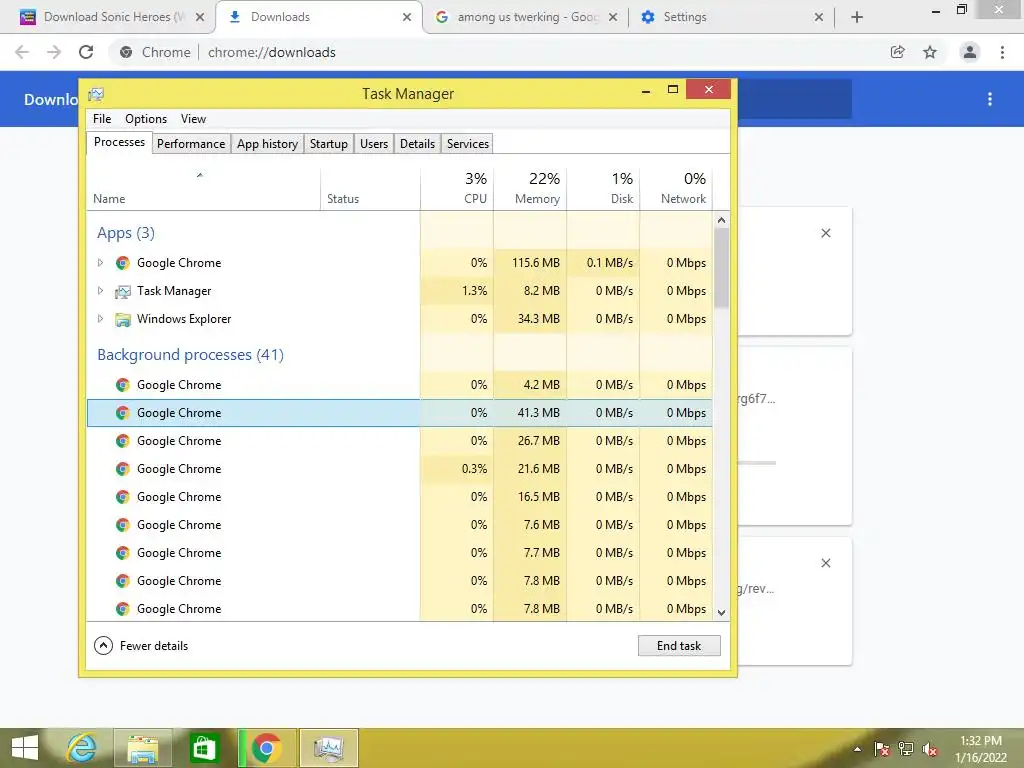Open a new Chrome tab

point(857,17)
